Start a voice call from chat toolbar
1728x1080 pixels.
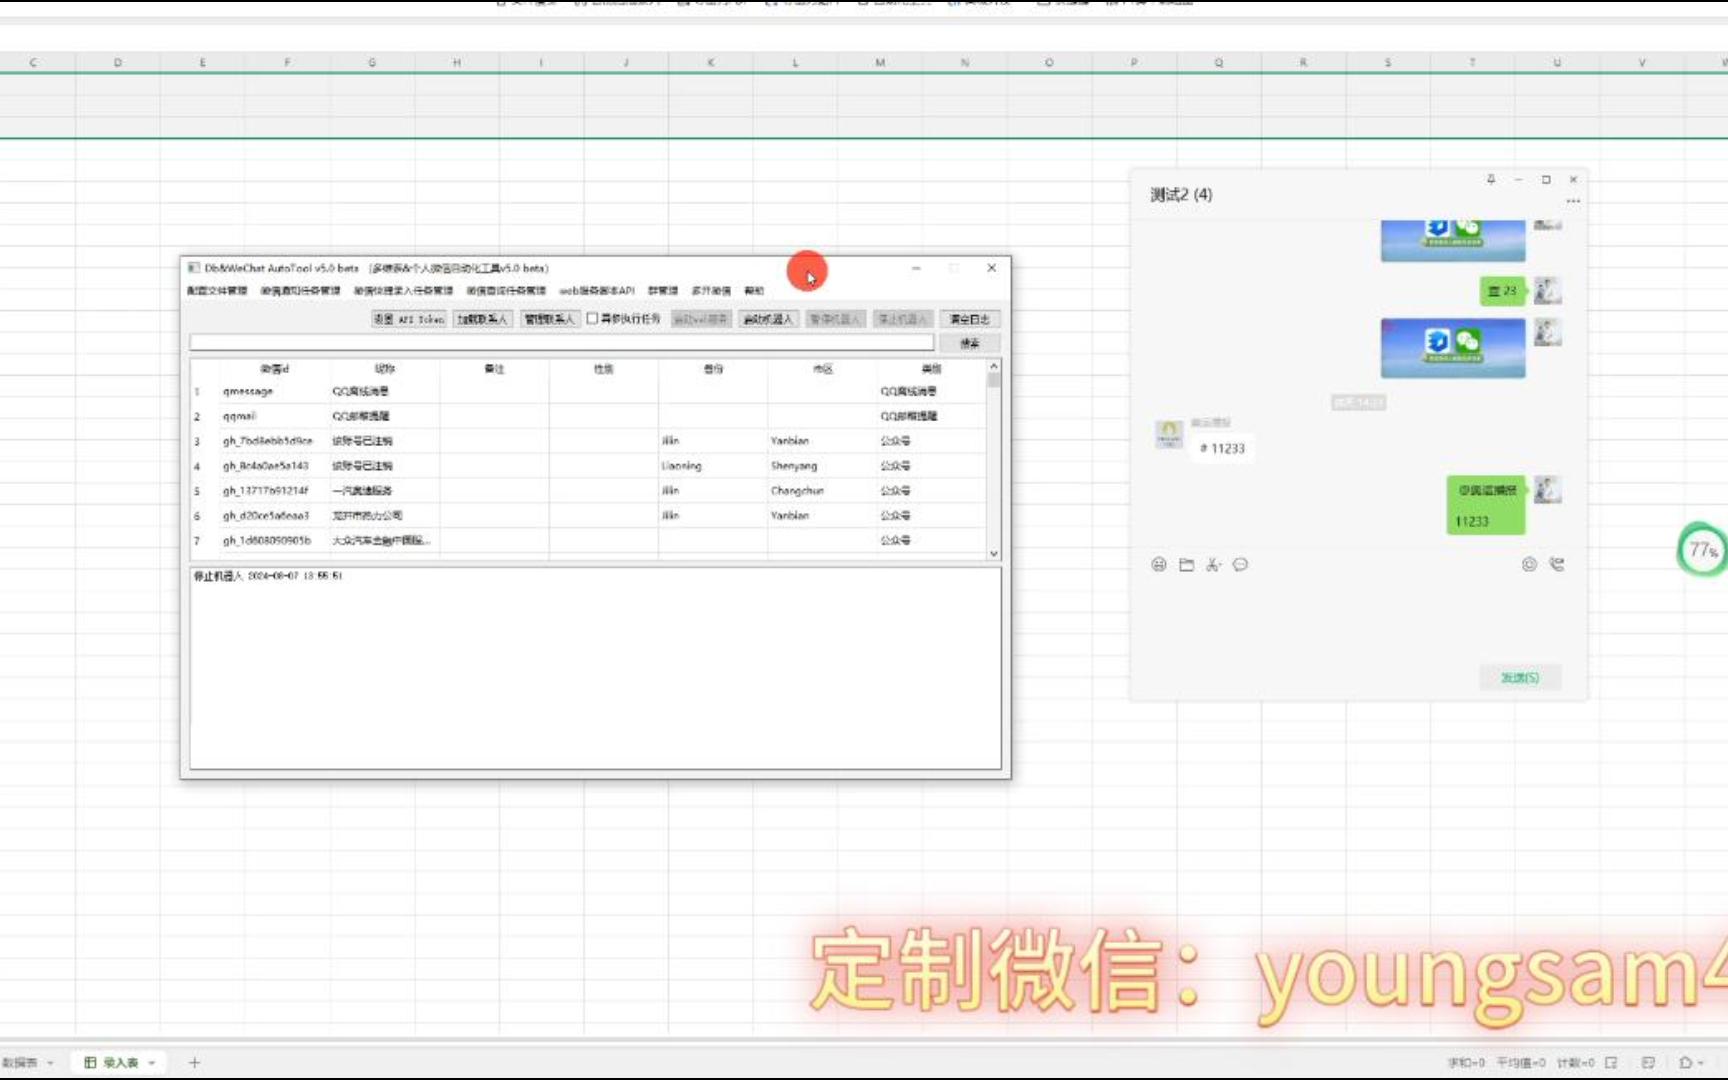coord(1557,565)
